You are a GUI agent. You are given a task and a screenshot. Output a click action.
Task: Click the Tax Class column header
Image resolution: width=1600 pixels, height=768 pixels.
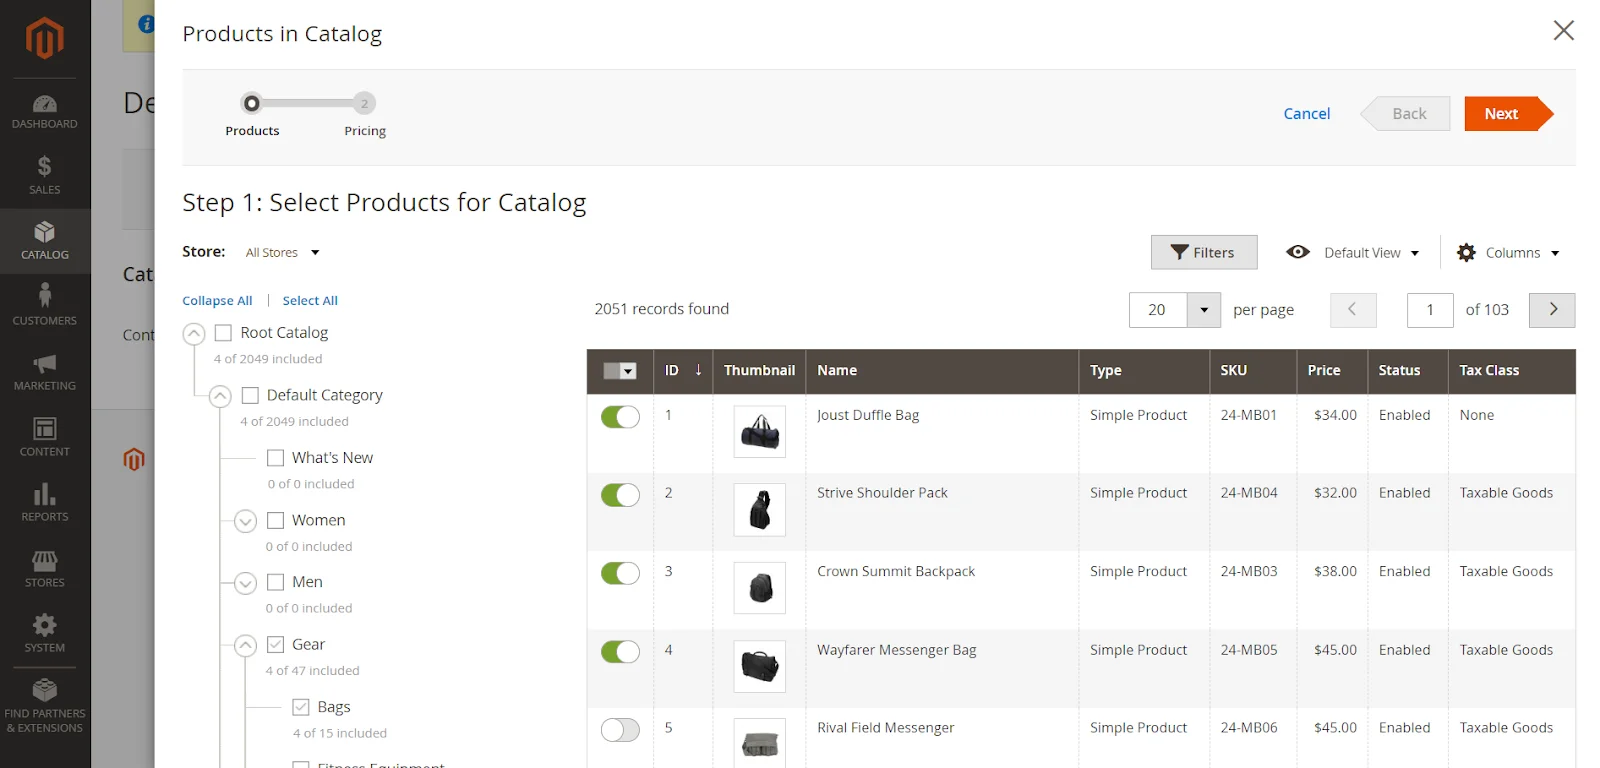[1512, 371]
